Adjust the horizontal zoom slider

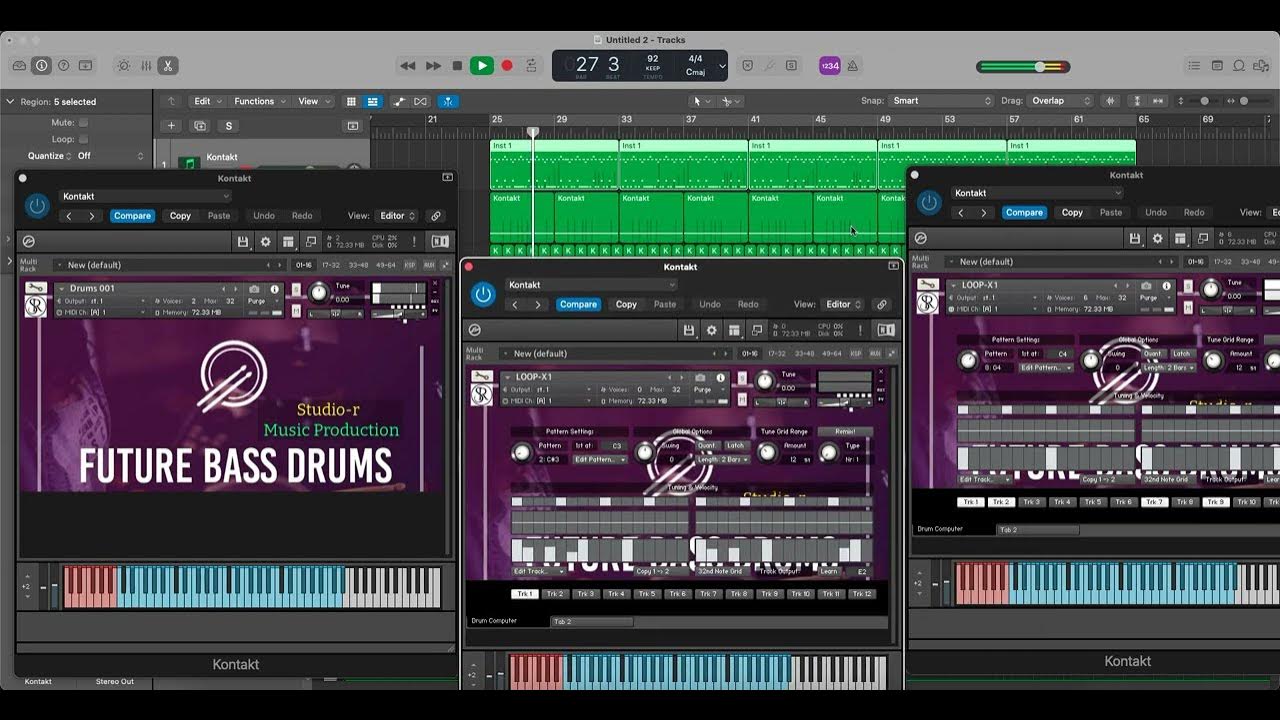(x=1253, y=101)
